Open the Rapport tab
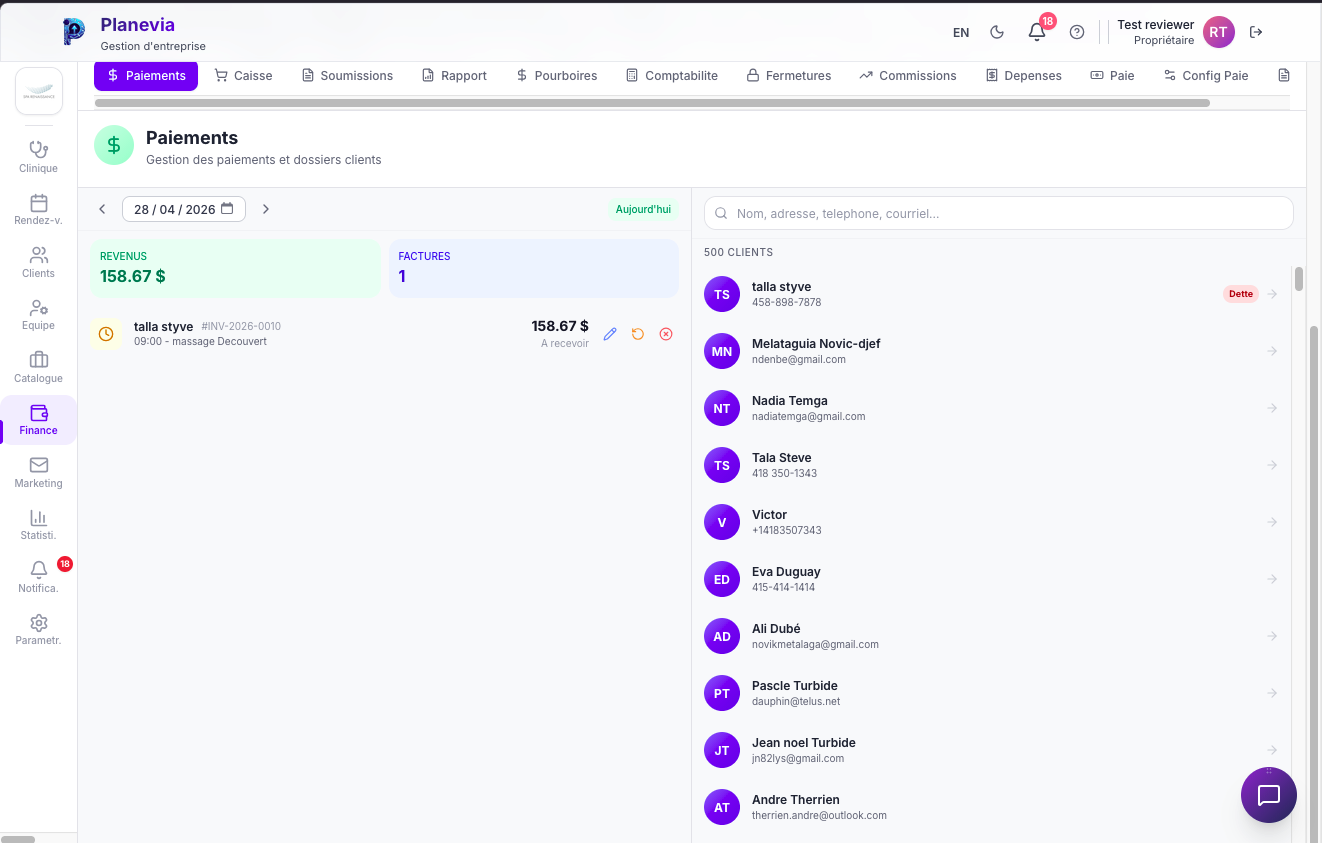Image resolution: width=1322 pixels, height=843 pixels. 454,75
